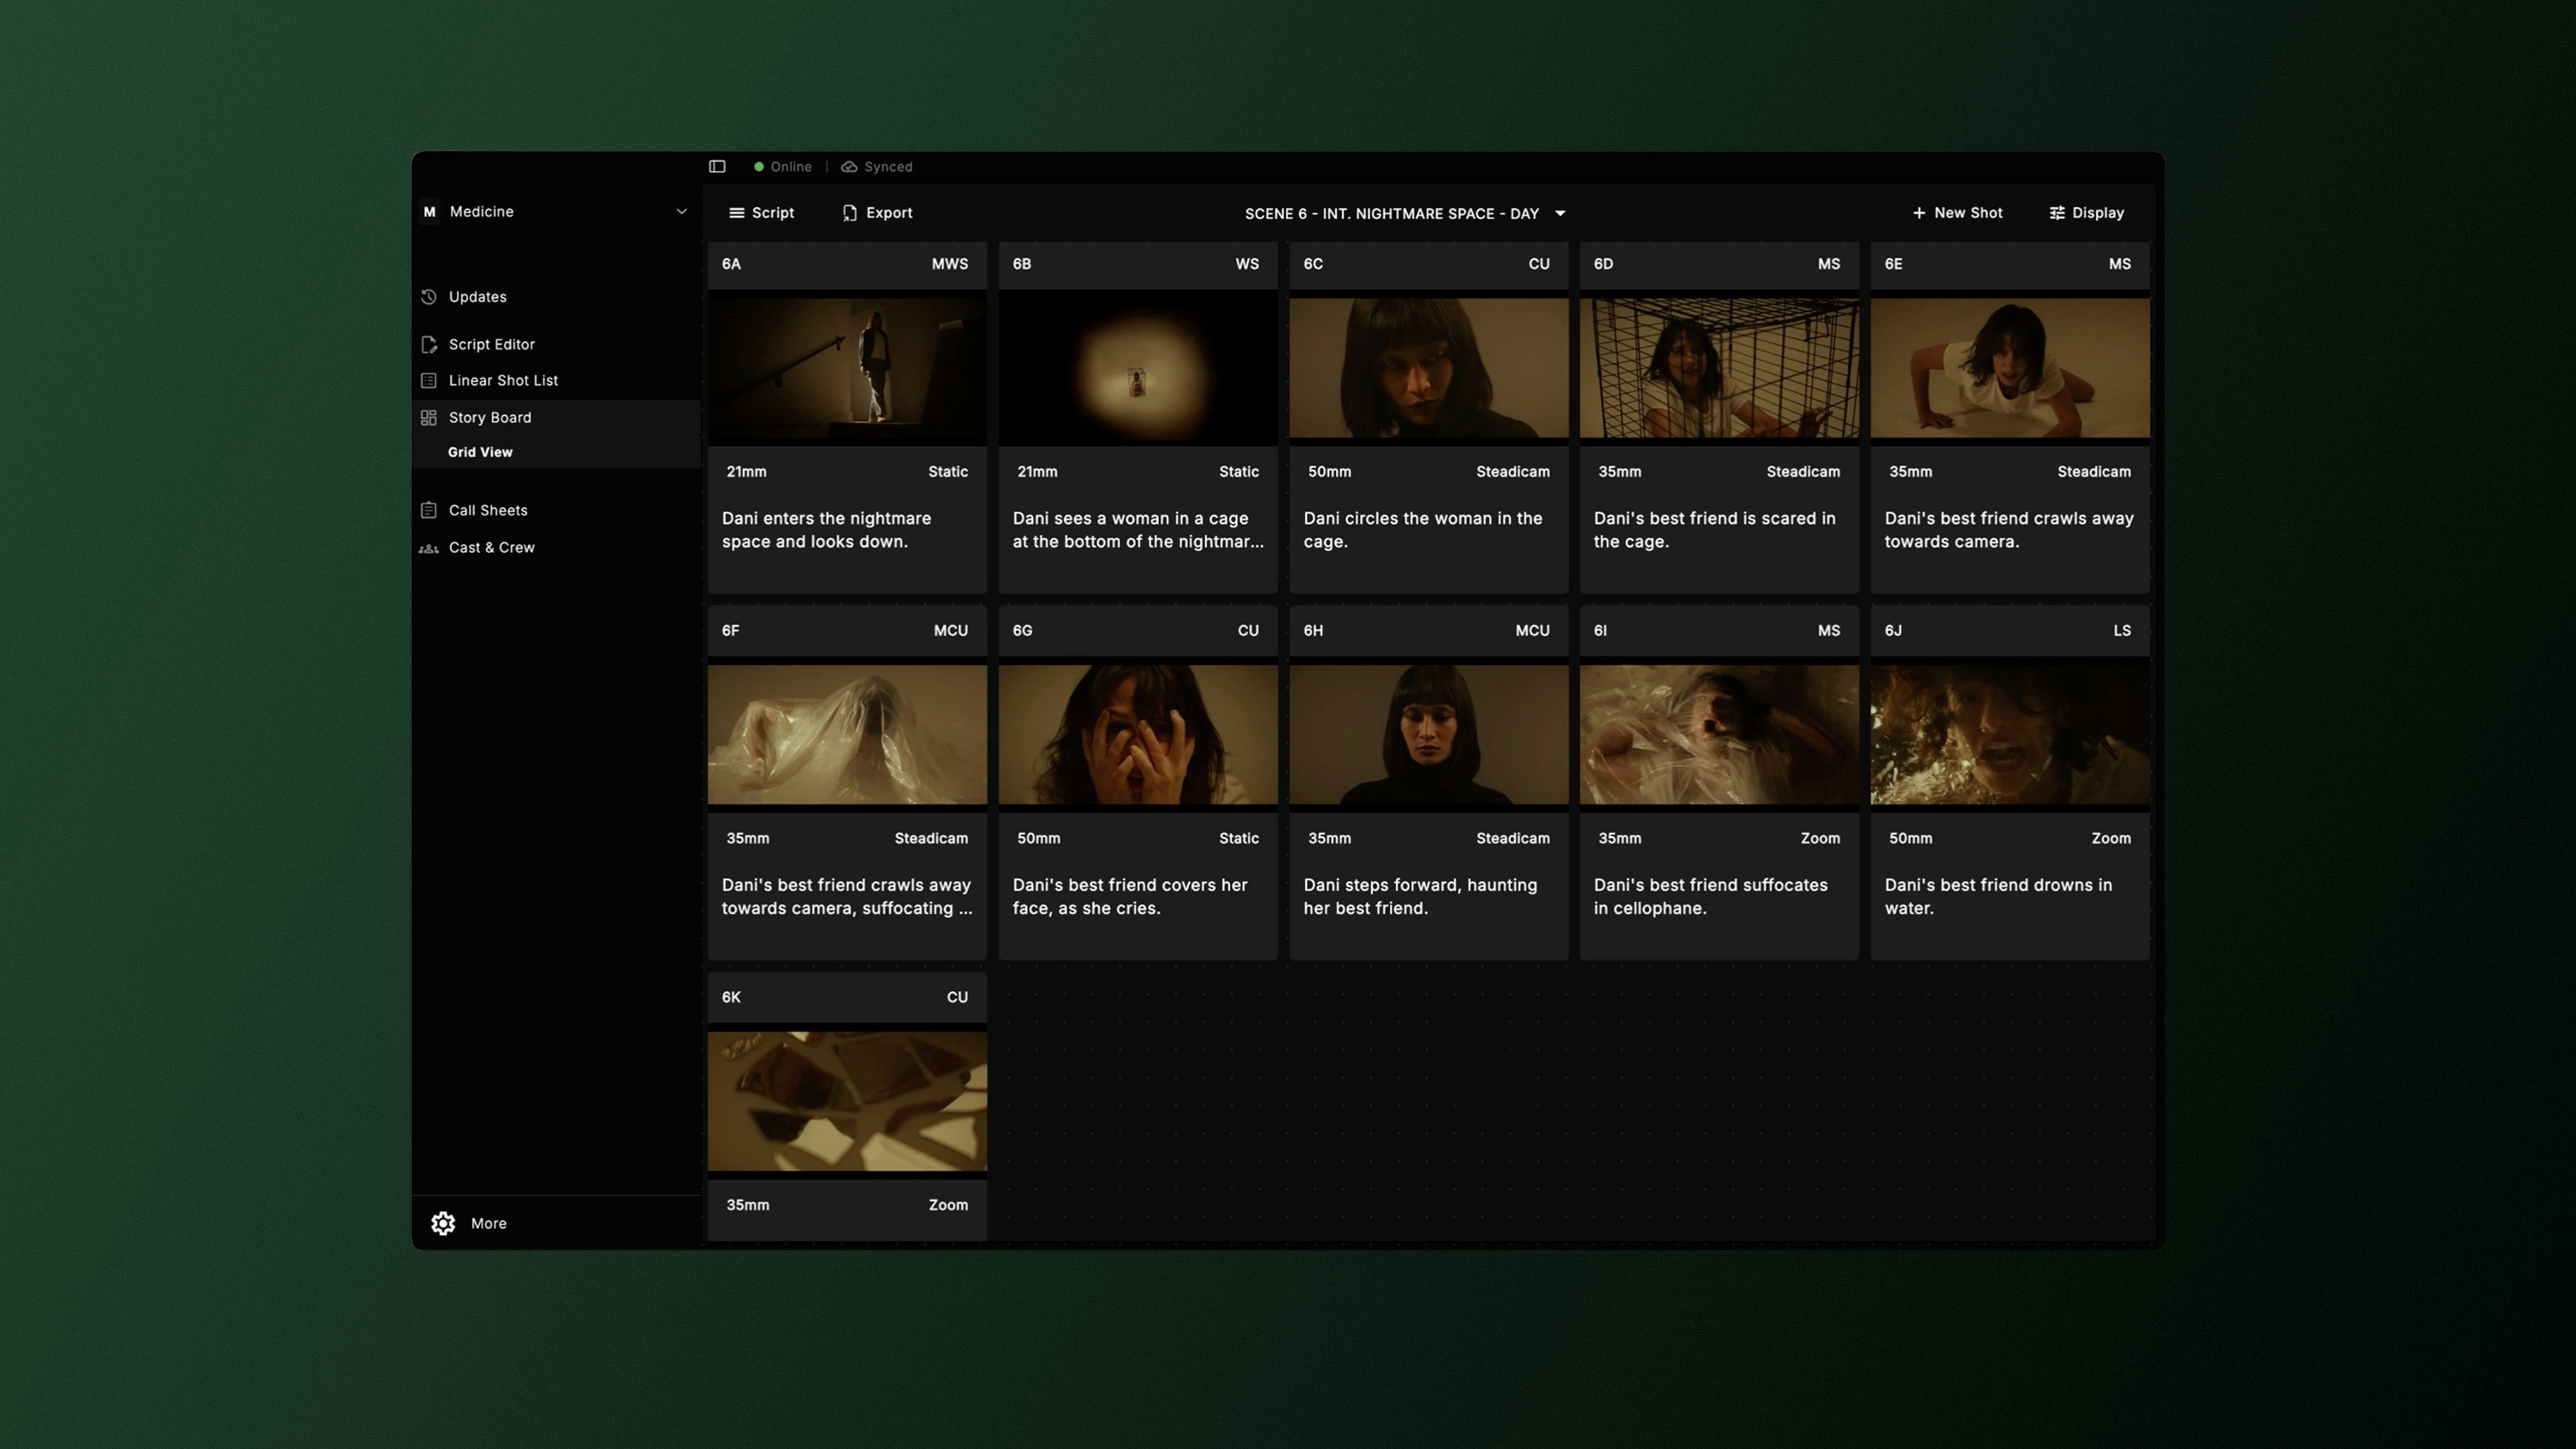
Task: Click the Updates clock icon
Action: pyautogui.click(x=429, y=297)
